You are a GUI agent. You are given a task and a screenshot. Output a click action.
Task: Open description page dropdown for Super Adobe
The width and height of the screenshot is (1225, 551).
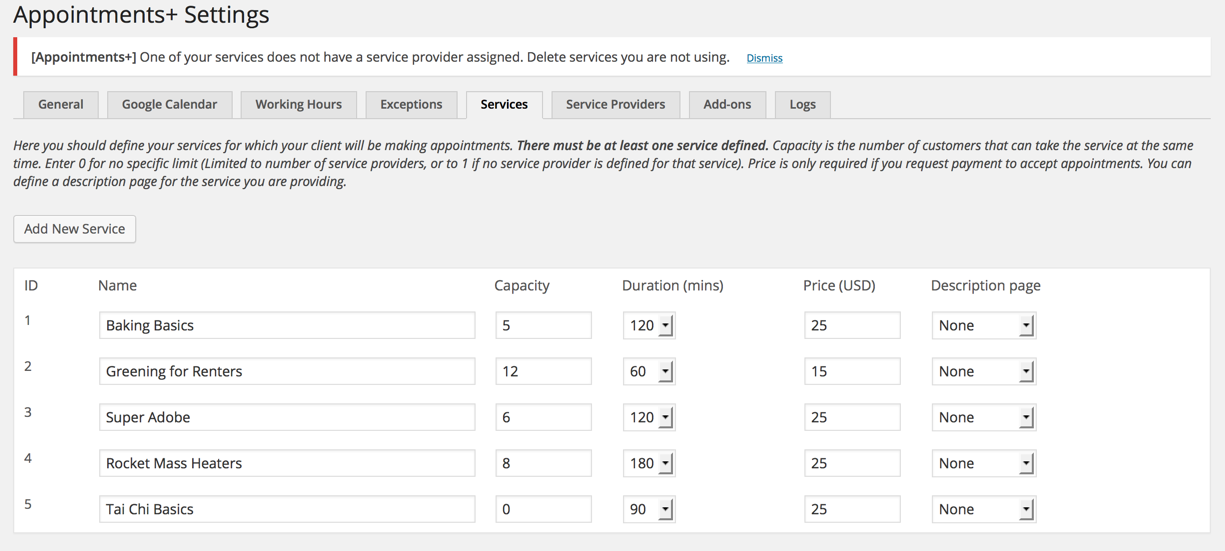[983, 417]
